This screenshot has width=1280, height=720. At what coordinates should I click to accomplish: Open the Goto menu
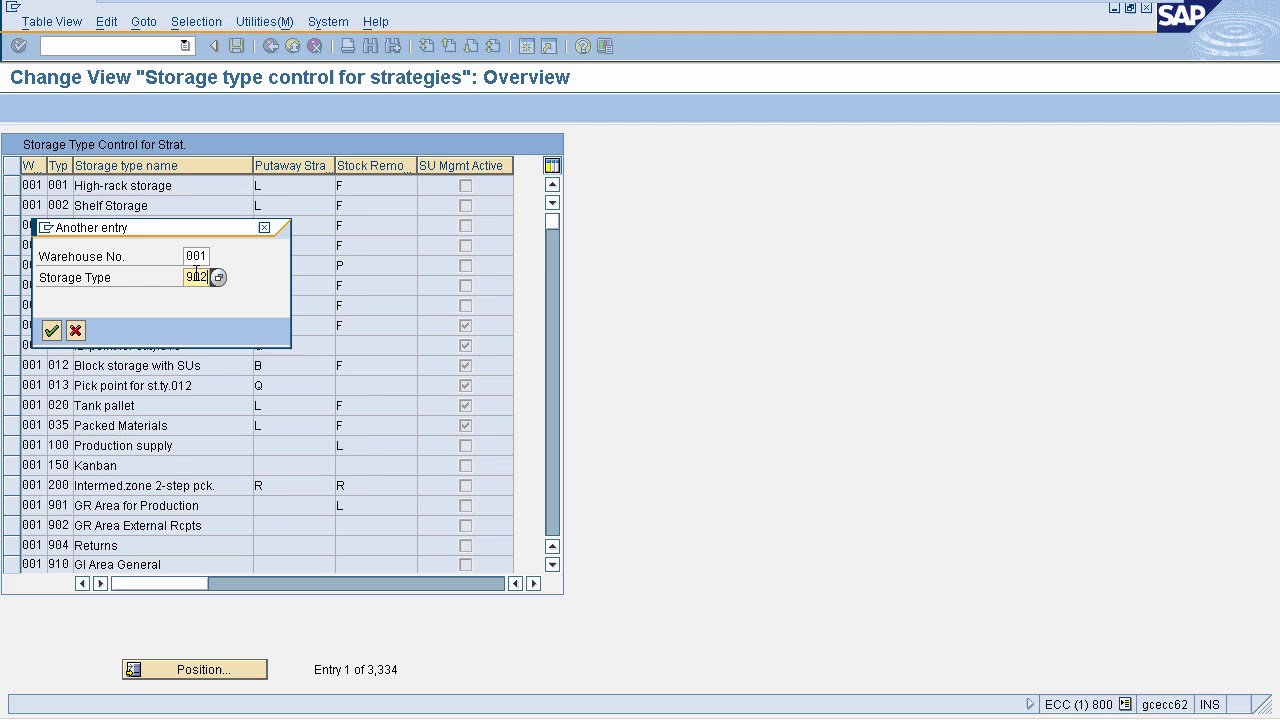click(x=143, y=21)
